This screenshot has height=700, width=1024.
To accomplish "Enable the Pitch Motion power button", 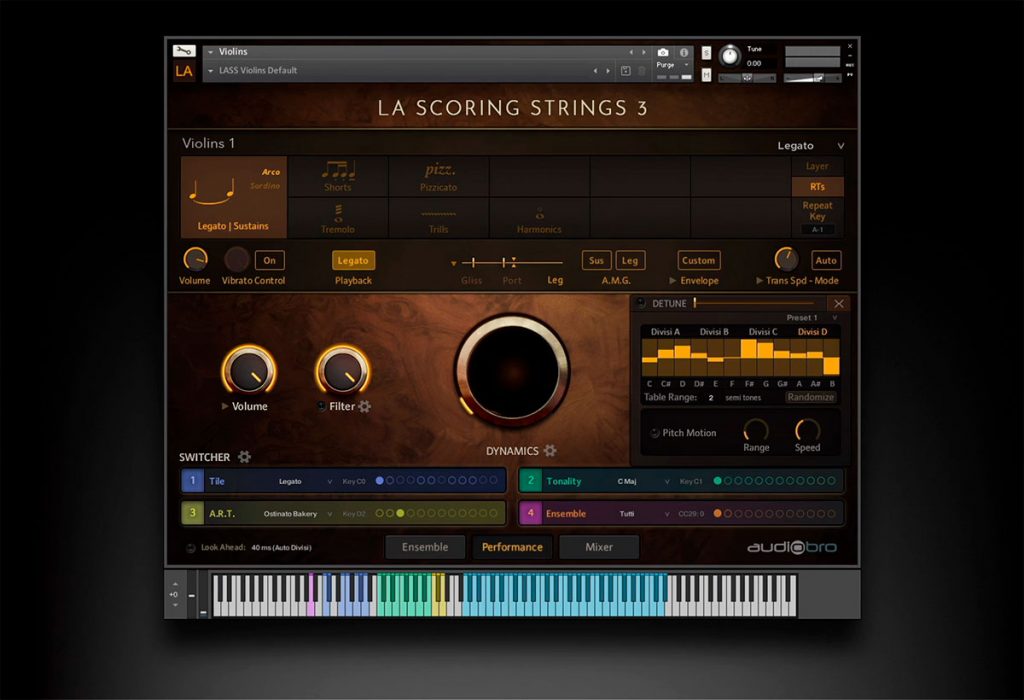I will pyautogui.click(x=654, y=433).
